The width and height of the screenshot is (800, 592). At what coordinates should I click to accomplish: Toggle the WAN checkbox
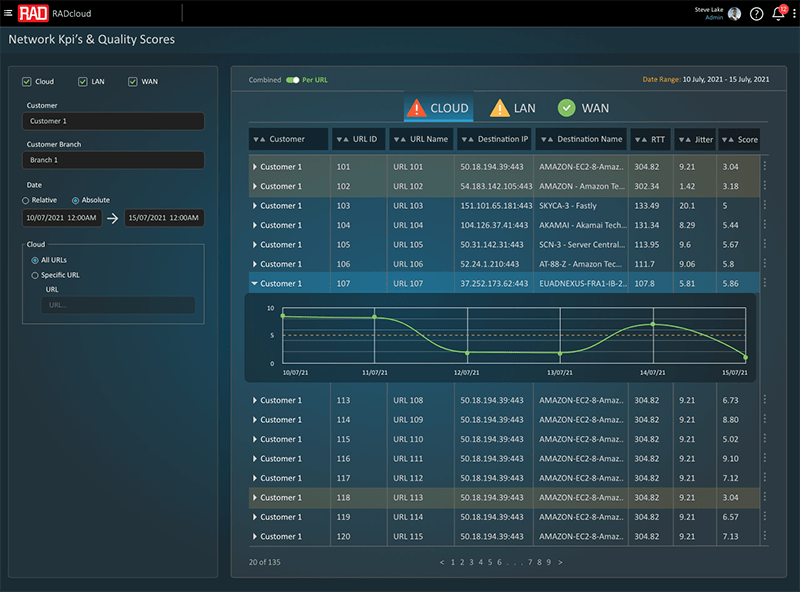133,81
